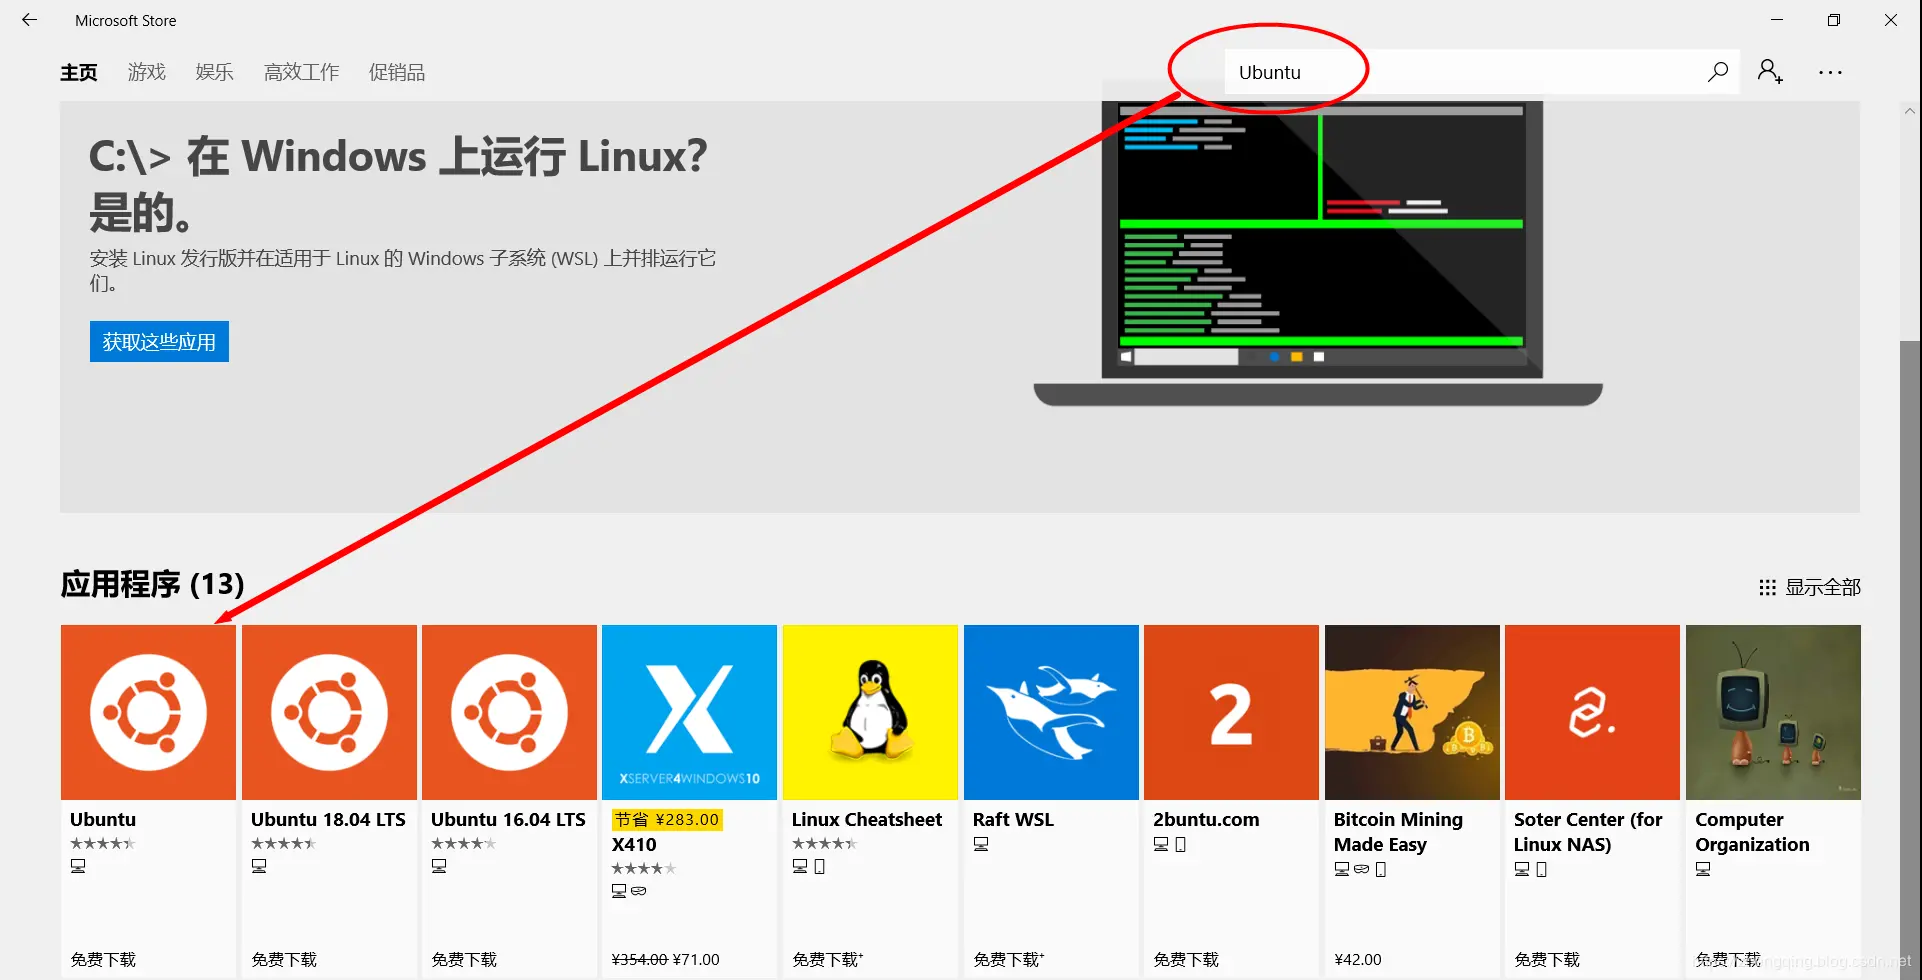Click the 获取这些应用 button
This screenshot has height=980, width=1922.
click(x=159, y=342)
